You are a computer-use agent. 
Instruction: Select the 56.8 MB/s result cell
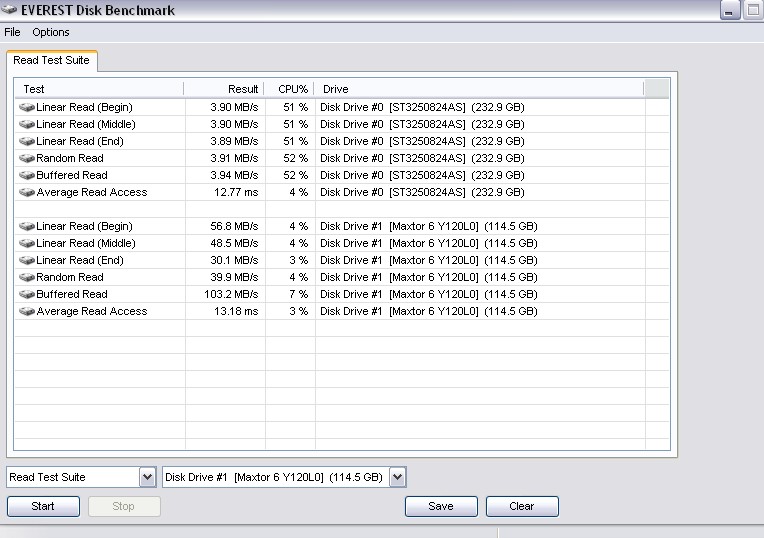(x=234, y=227)
